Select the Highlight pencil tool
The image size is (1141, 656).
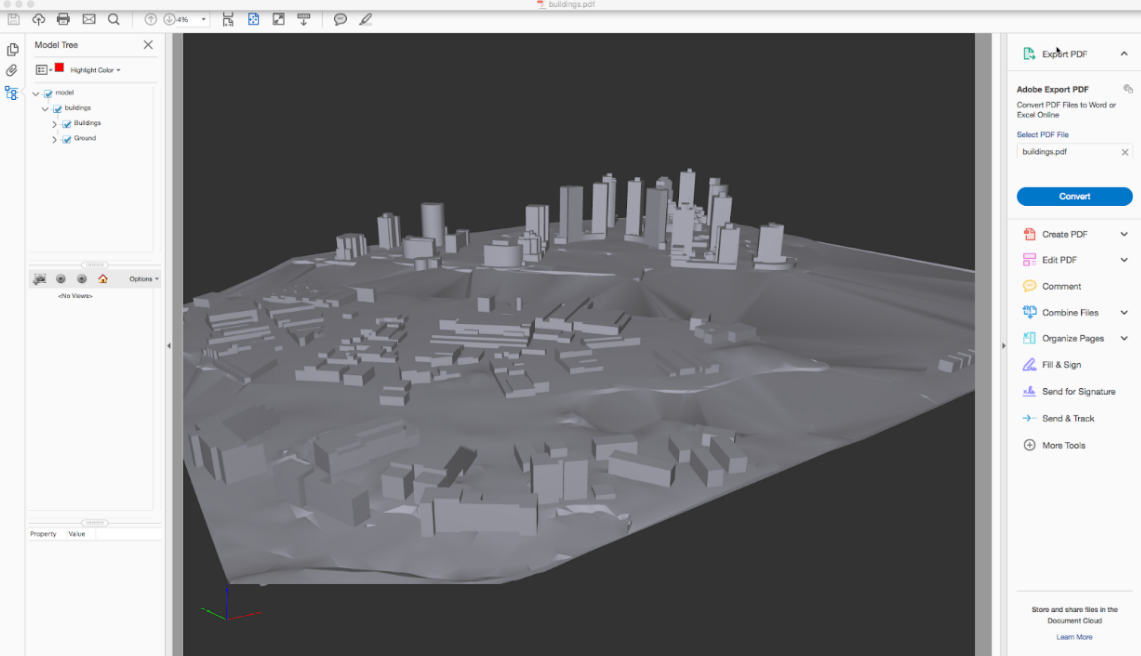click(x=365, y=18)
